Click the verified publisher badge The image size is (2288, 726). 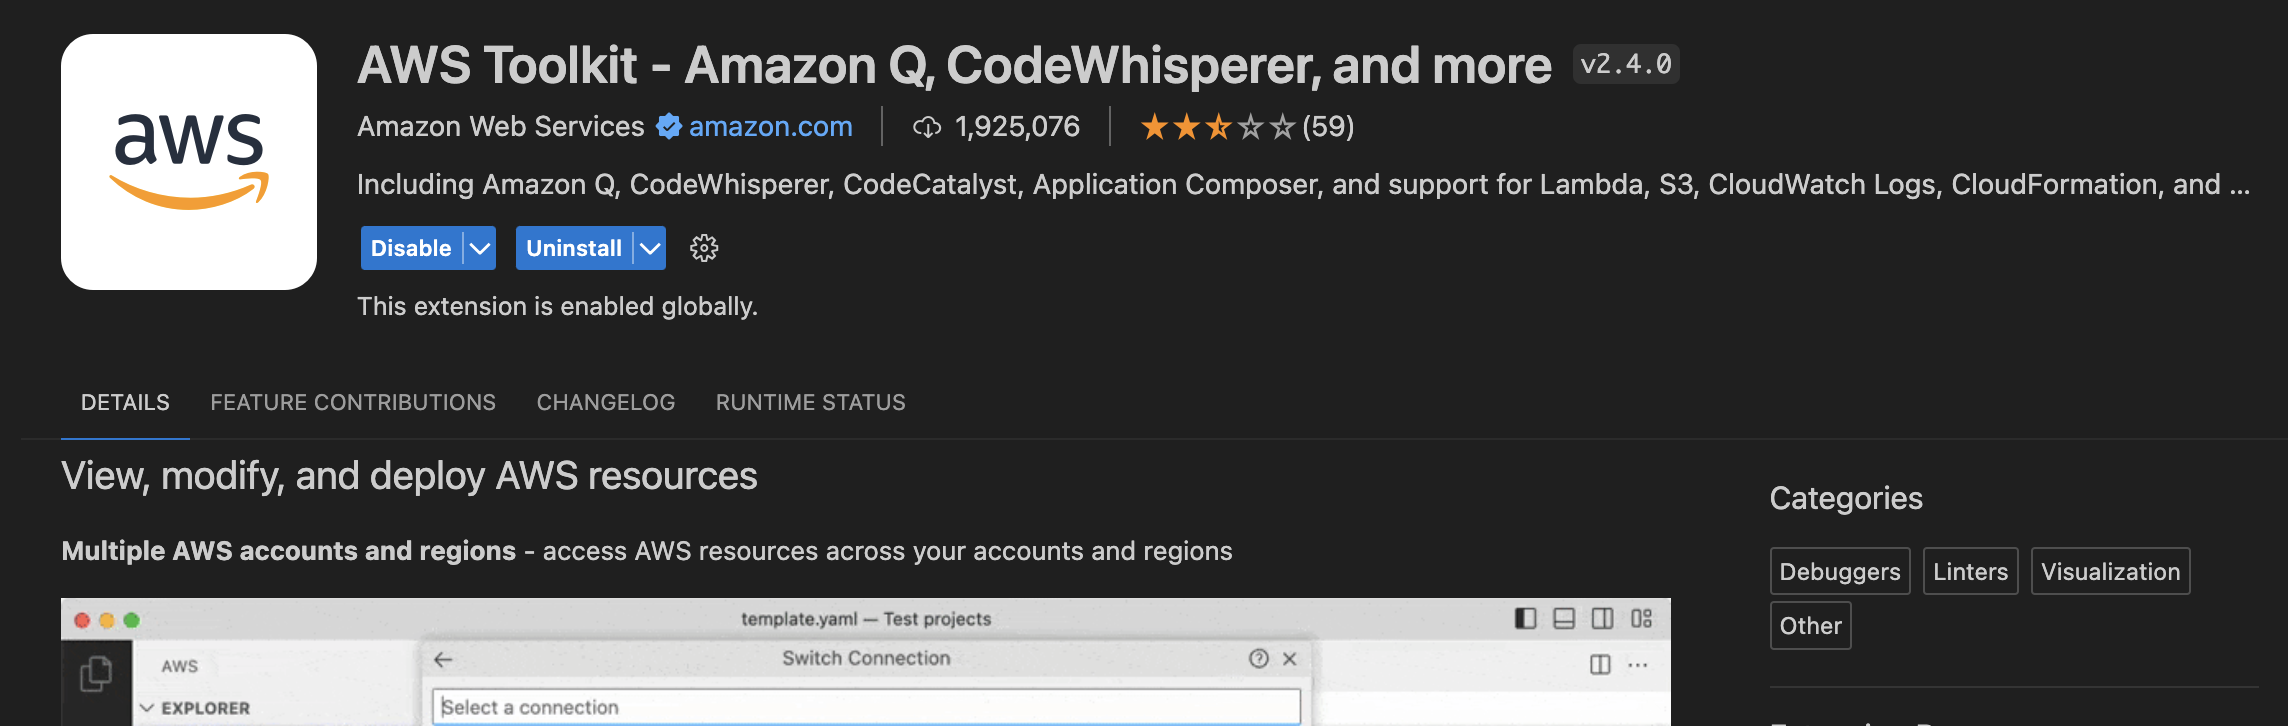point(668,126)
